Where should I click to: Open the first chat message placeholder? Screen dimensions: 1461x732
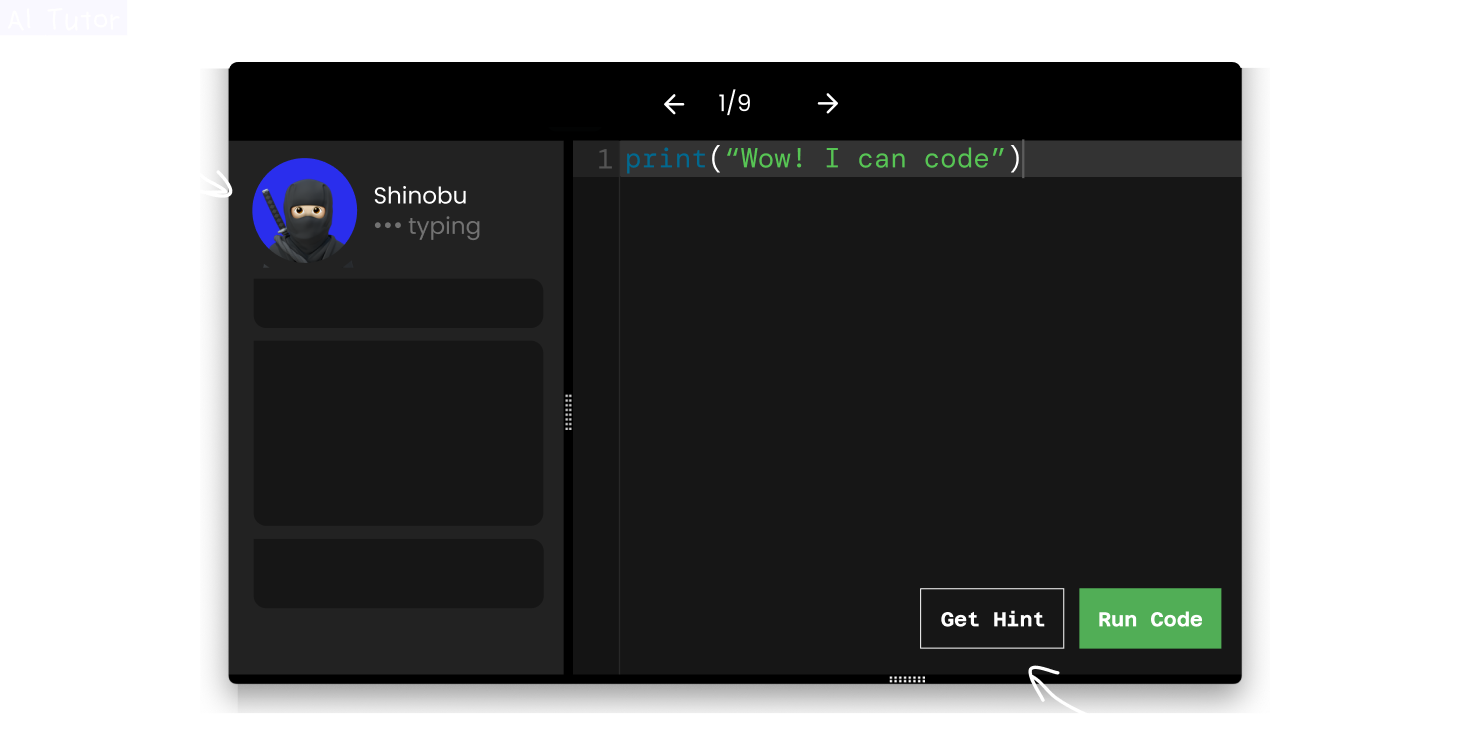click(398, 303)
